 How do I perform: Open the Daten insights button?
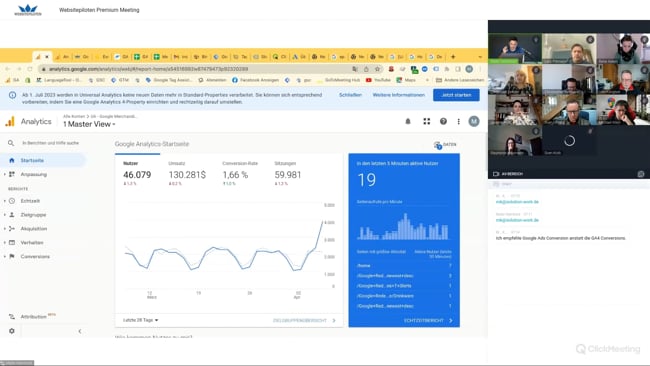(445, 145)
